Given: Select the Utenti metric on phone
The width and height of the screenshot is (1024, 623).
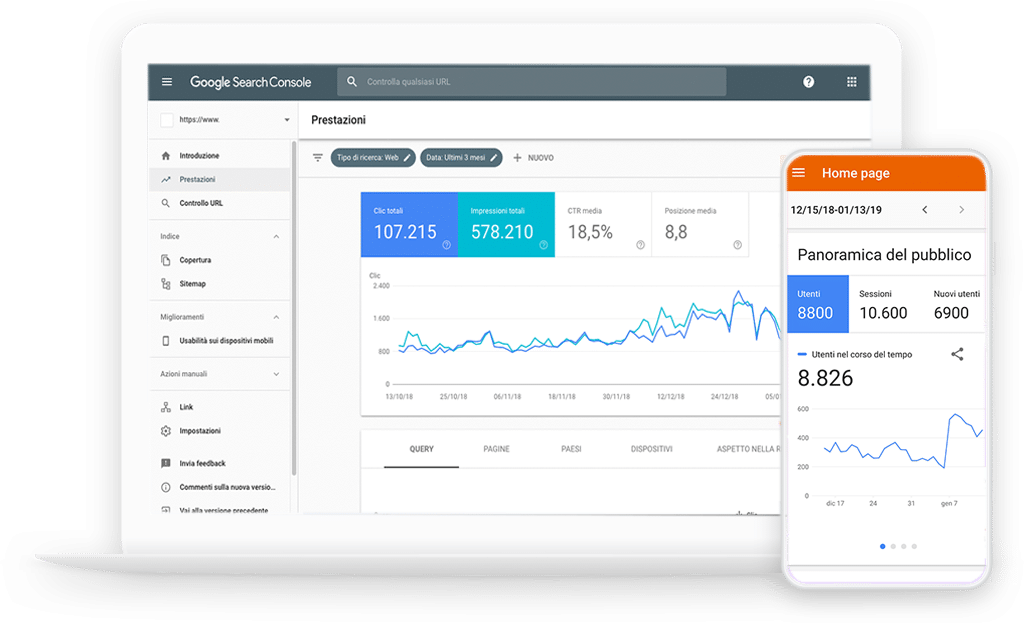Looking at the screenshot, I should click(x=818, y=304).
